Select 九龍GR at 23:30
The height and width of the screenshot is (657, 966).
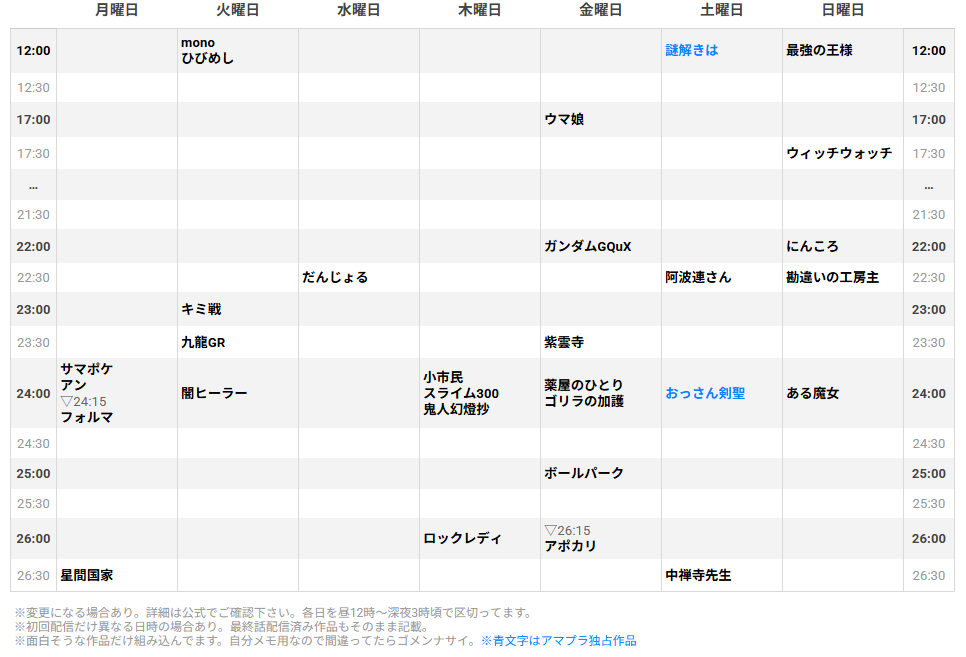[x=203, y=343]
